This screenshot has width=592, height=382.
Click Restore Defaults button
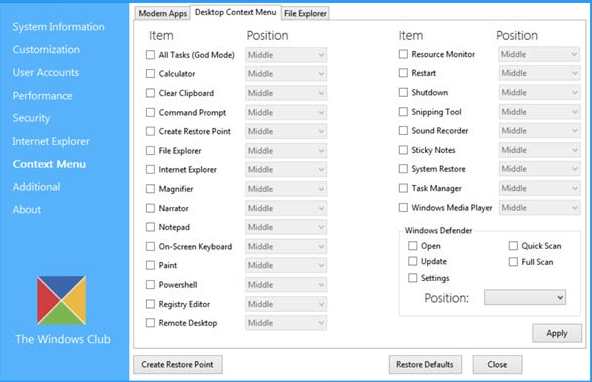pos(425,365)
